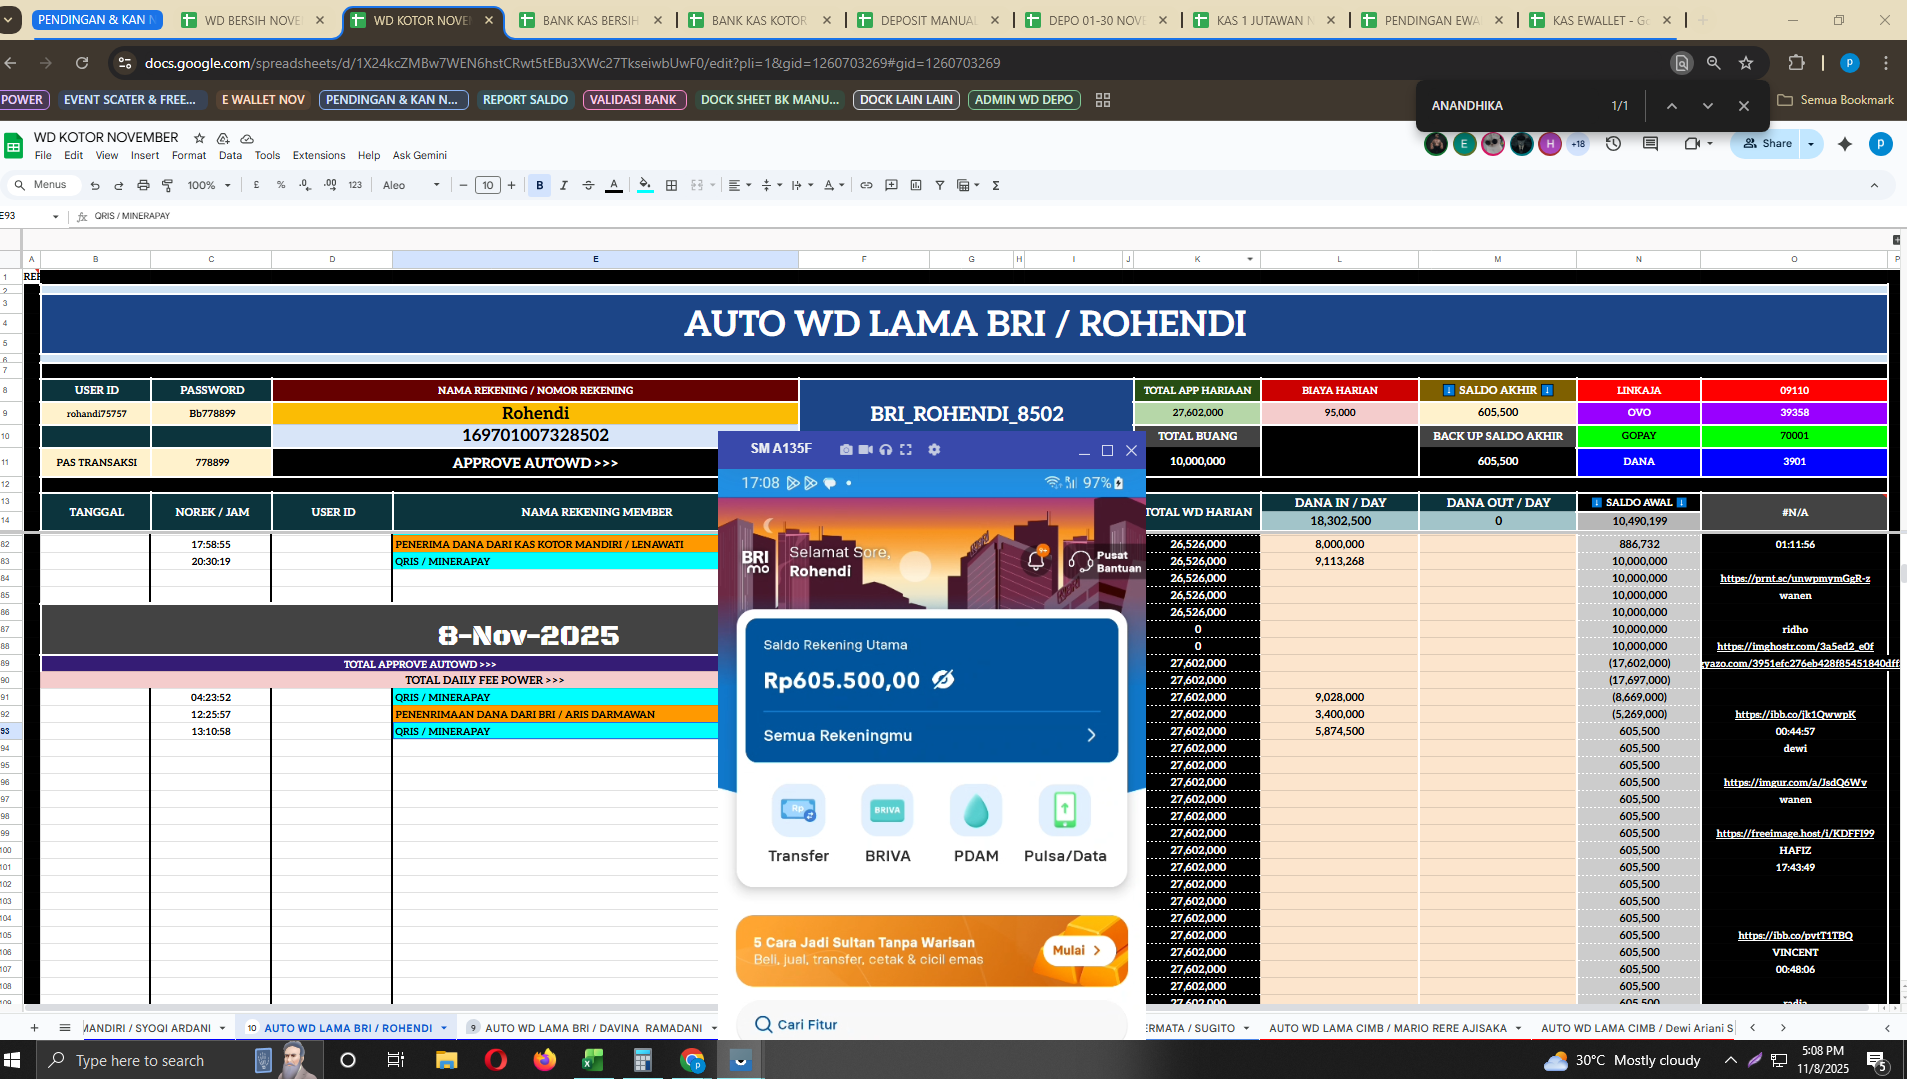Insert a link using the toolbar icon
Image resolution: width=1907 pixels, height=1079 pixels.
[866, 185]
